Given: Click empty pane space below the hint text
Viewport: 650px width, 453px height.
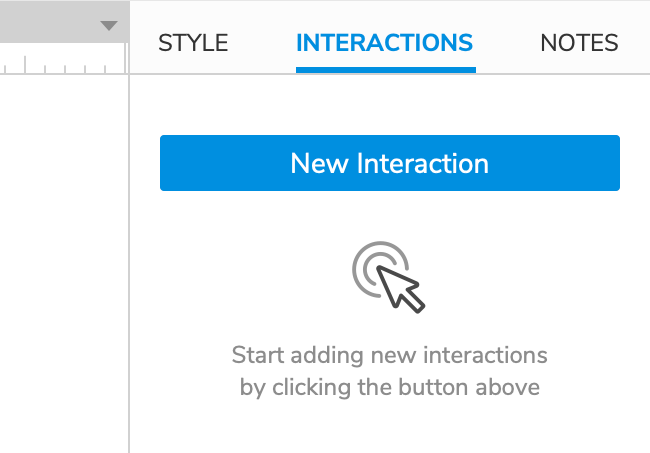Looking at the screenshot, I should [x=390, y=429].
